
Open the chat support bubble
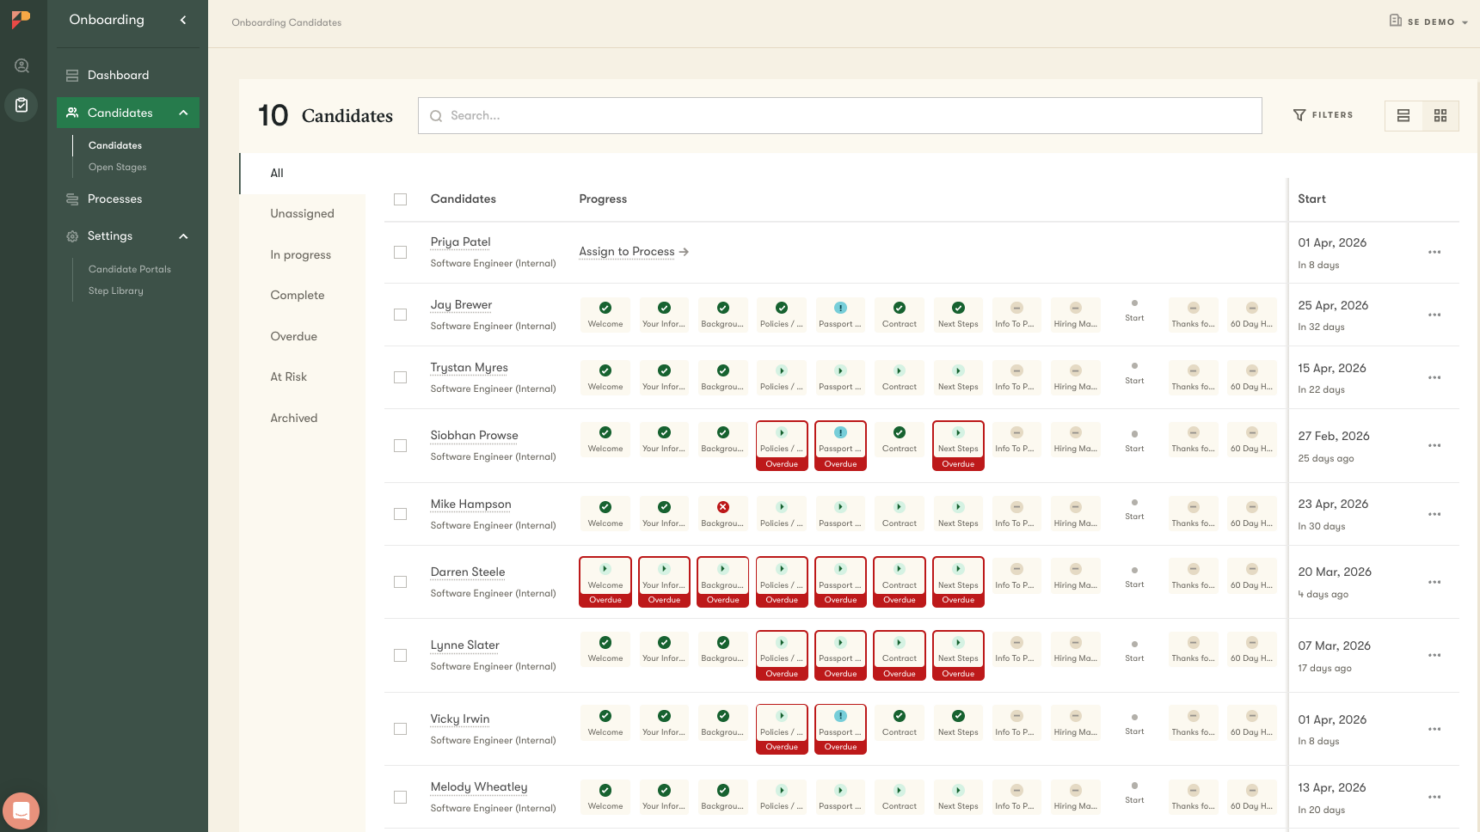(21, 810)
